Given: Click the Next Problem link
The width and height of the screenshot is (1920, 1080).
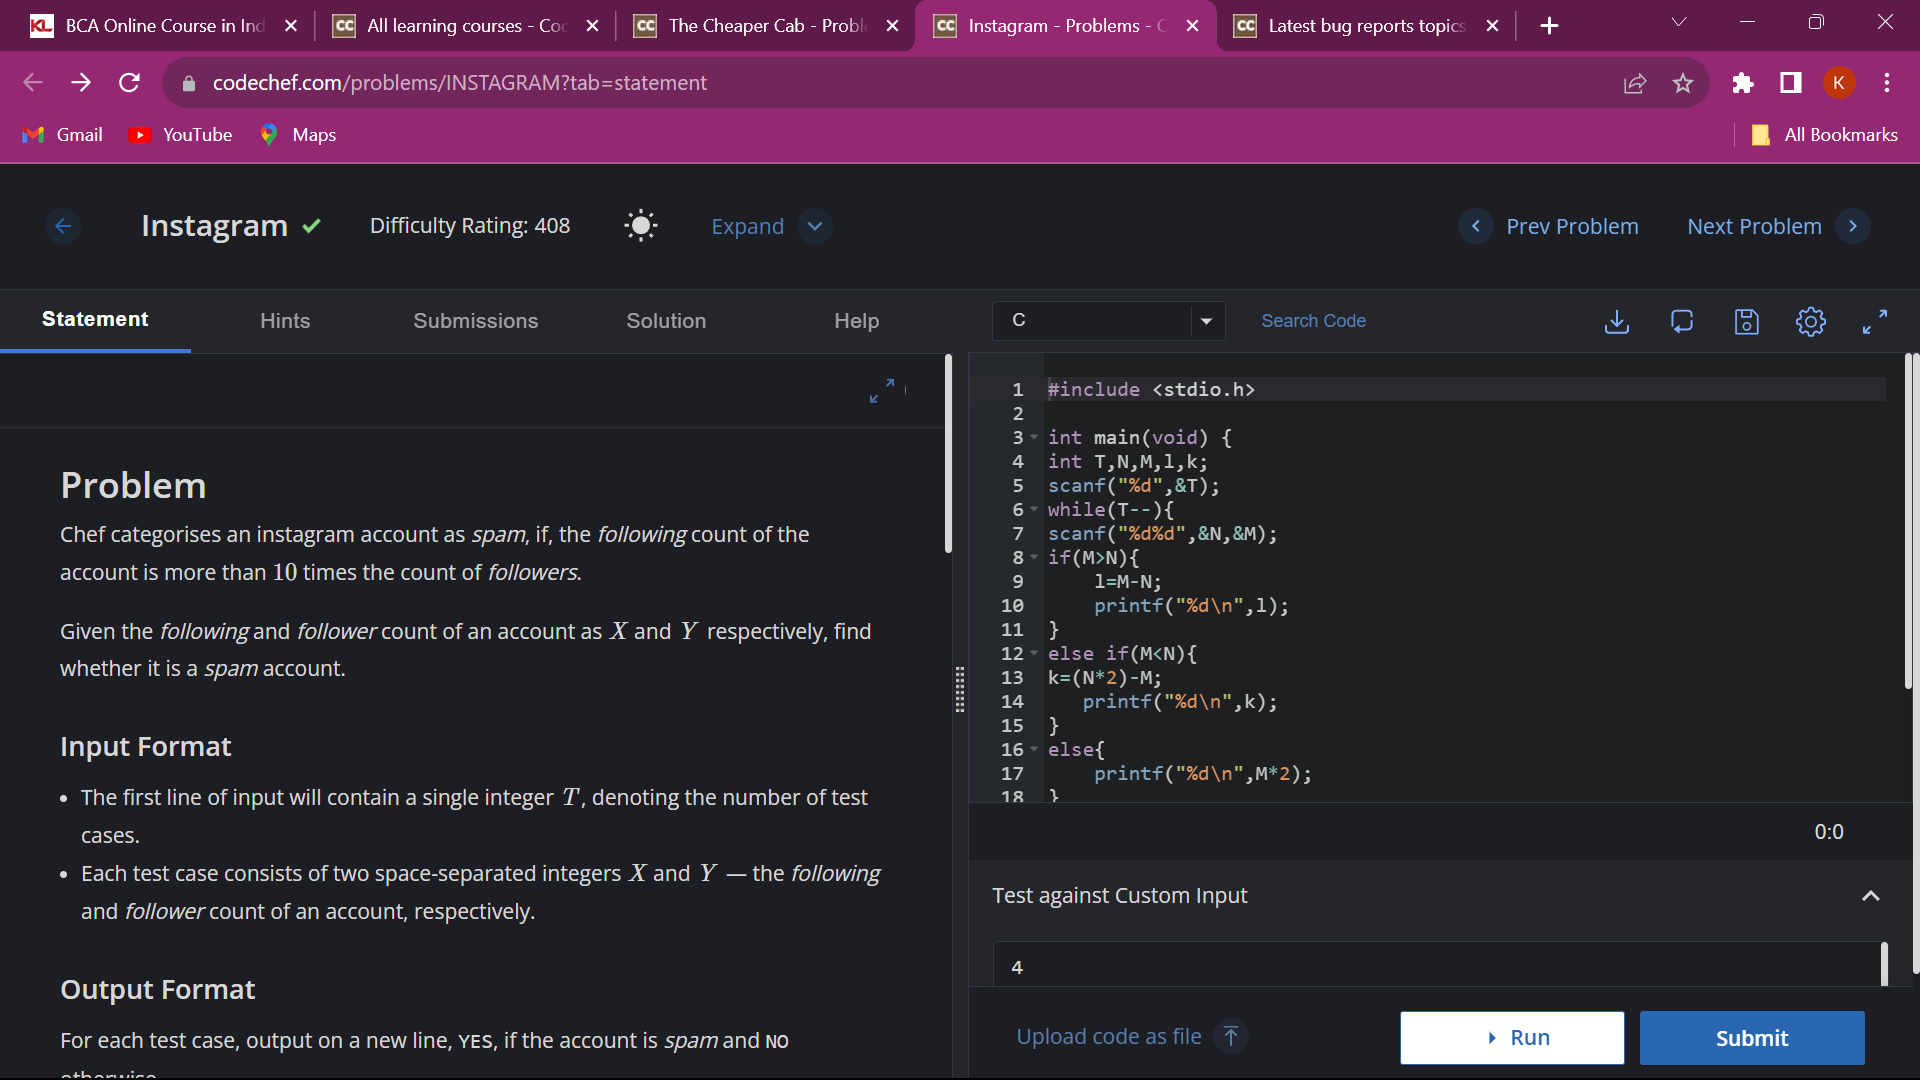Looking at the screenshot, I should coord(1754,226).
